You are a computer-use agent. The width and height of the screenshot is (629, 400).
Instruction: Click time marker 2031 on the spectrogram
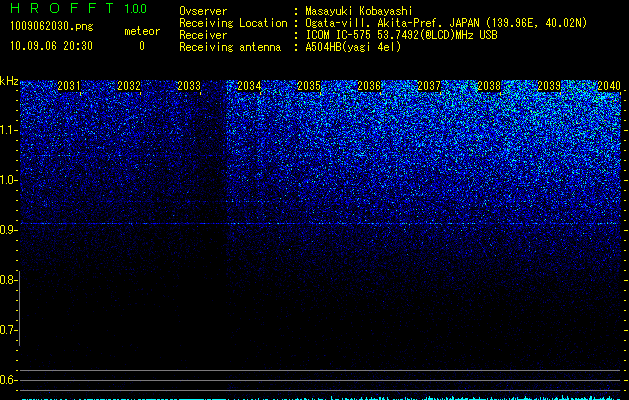tap(69, 86)
